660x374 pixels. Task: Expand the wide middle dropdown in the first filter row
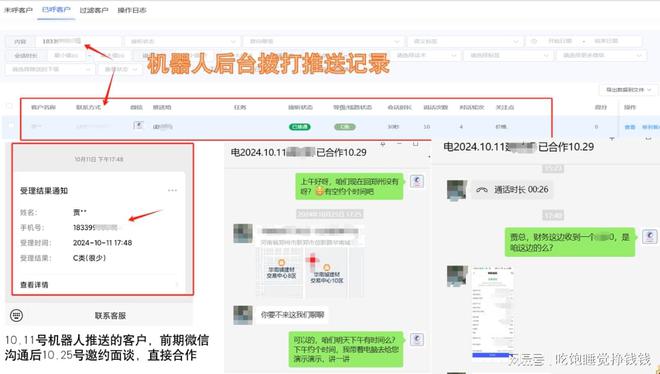pos(323,41)
